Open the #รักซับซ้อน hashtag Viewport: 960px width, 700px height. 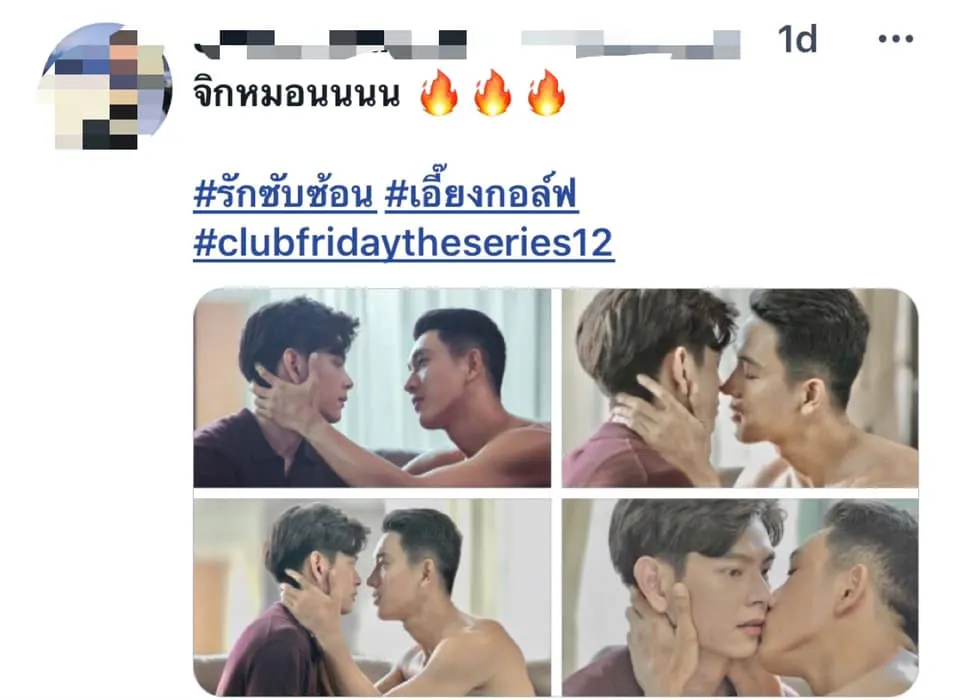pyautogui.click(x=285, y=195)
